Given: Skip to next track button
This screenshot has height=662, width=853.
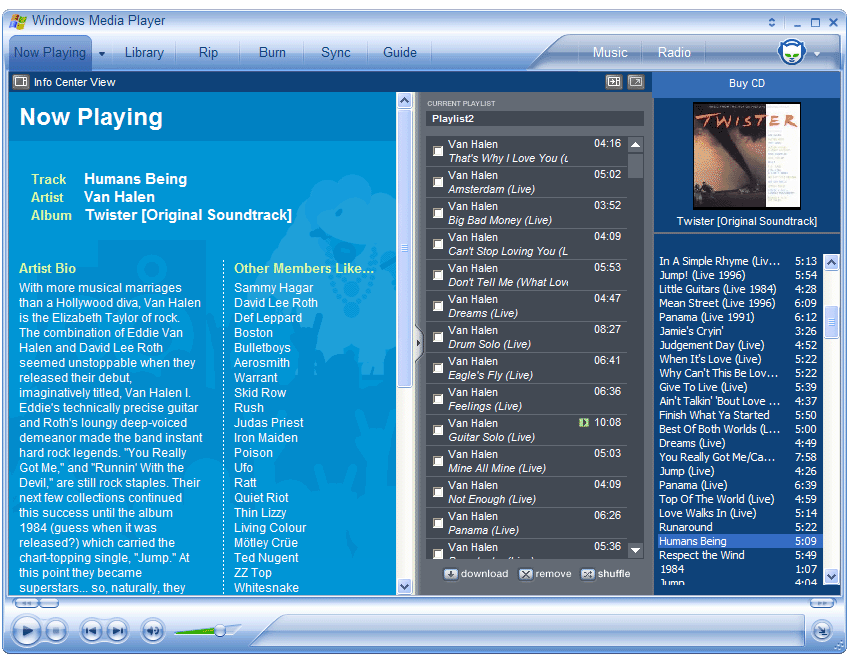Looking at the screenshot, I should point(117,631).
